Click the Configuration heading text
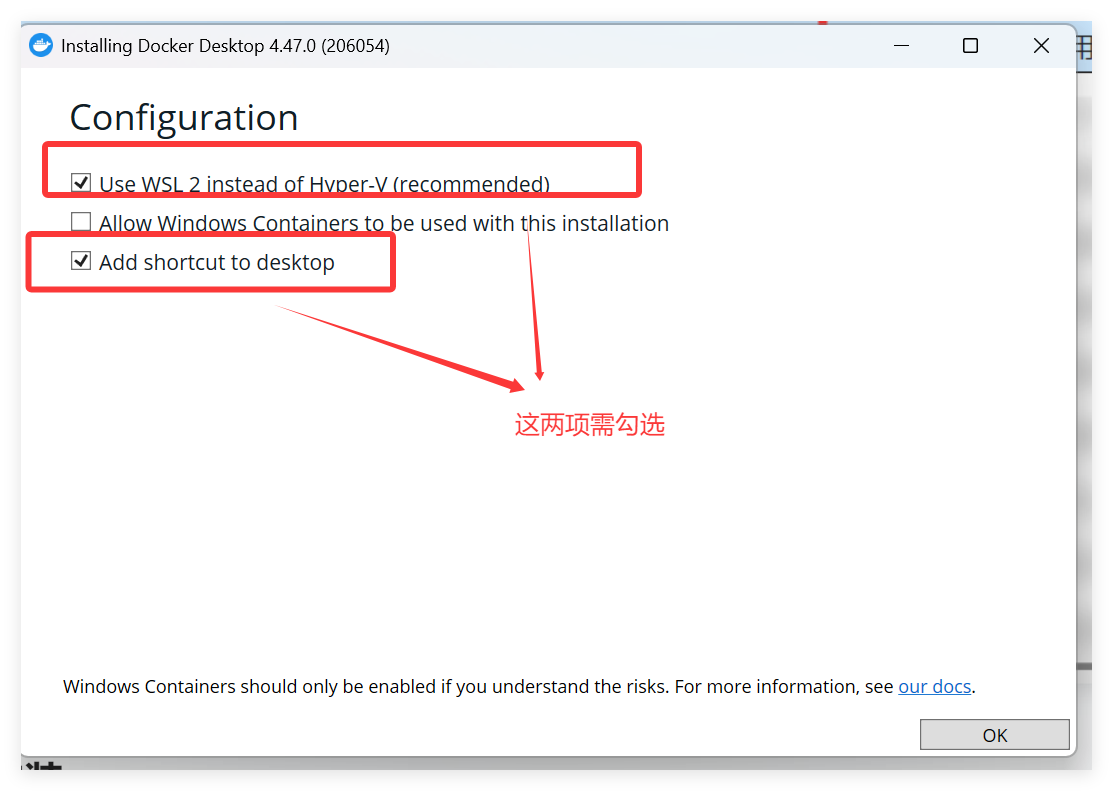Viewport: 1113px width, 791px height. [184, 118]
